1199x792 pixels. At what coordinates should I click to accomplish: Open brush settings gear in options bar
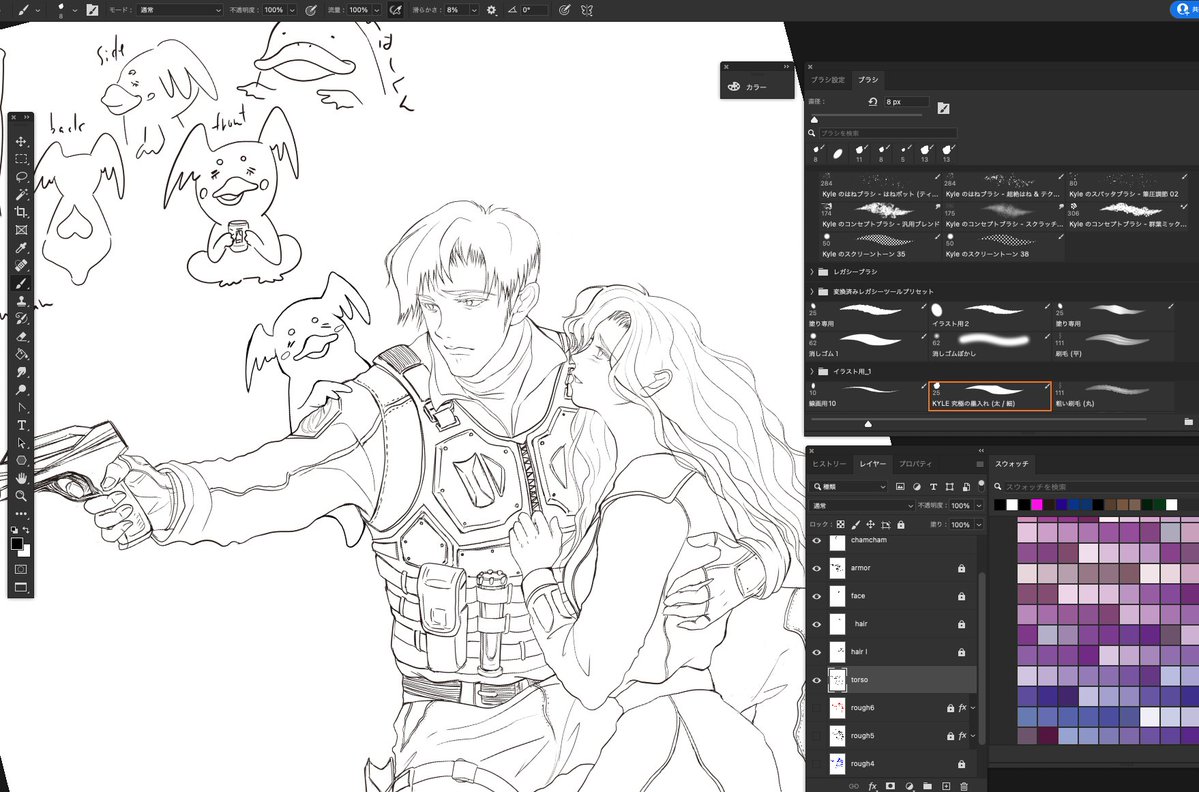(x=491, y=10)
